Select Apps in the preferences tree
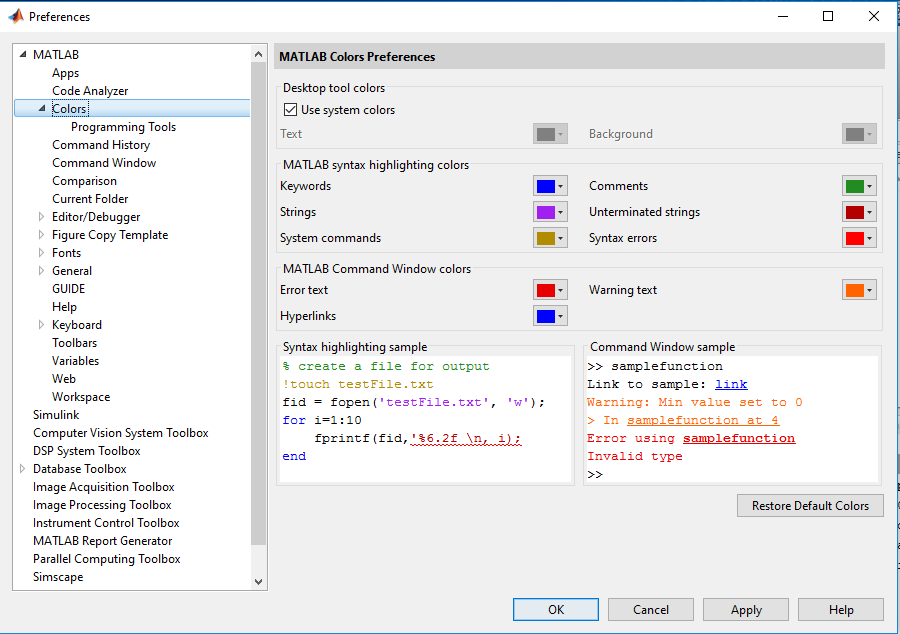 [x=65, y=73]
